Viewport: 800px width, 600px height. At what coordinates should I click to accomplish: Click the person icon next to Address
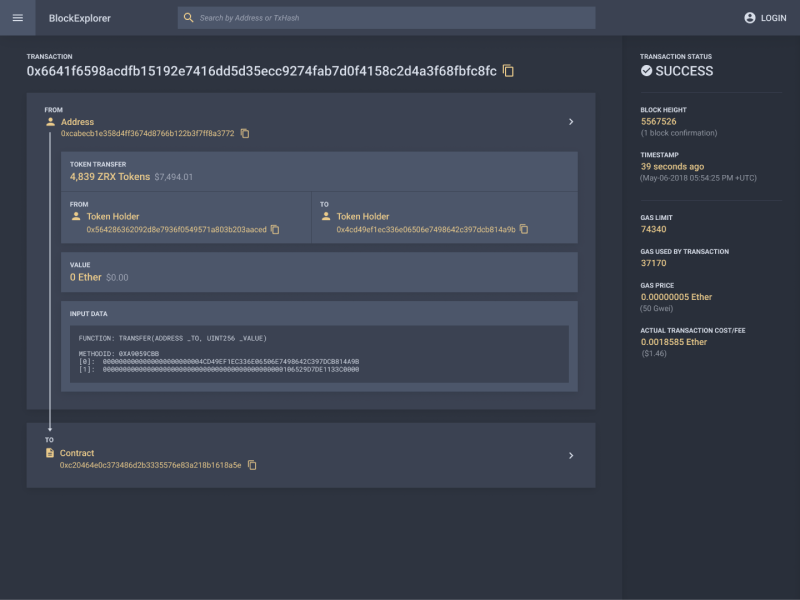pos(50,121)
